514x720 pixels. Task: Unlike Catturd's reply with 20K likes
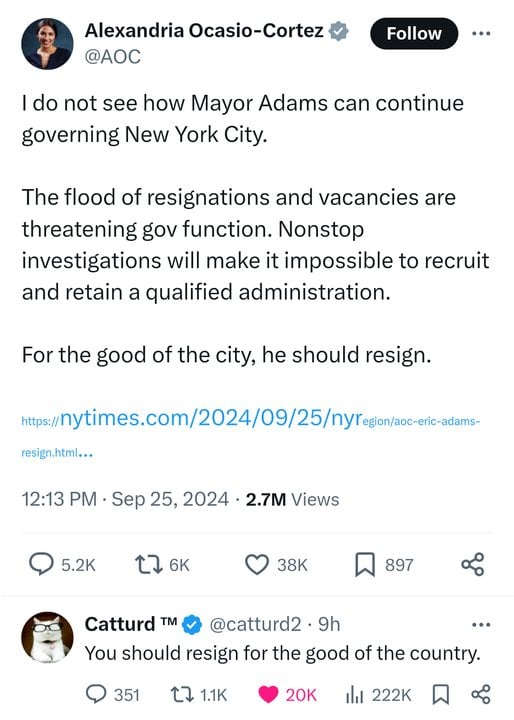(x=268, y=694)
